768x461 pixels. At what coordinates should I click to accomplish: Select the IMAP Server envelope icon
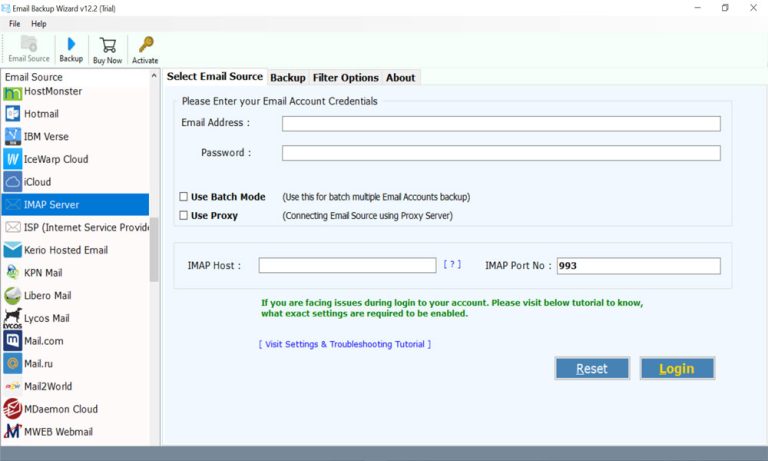point(13,205)
